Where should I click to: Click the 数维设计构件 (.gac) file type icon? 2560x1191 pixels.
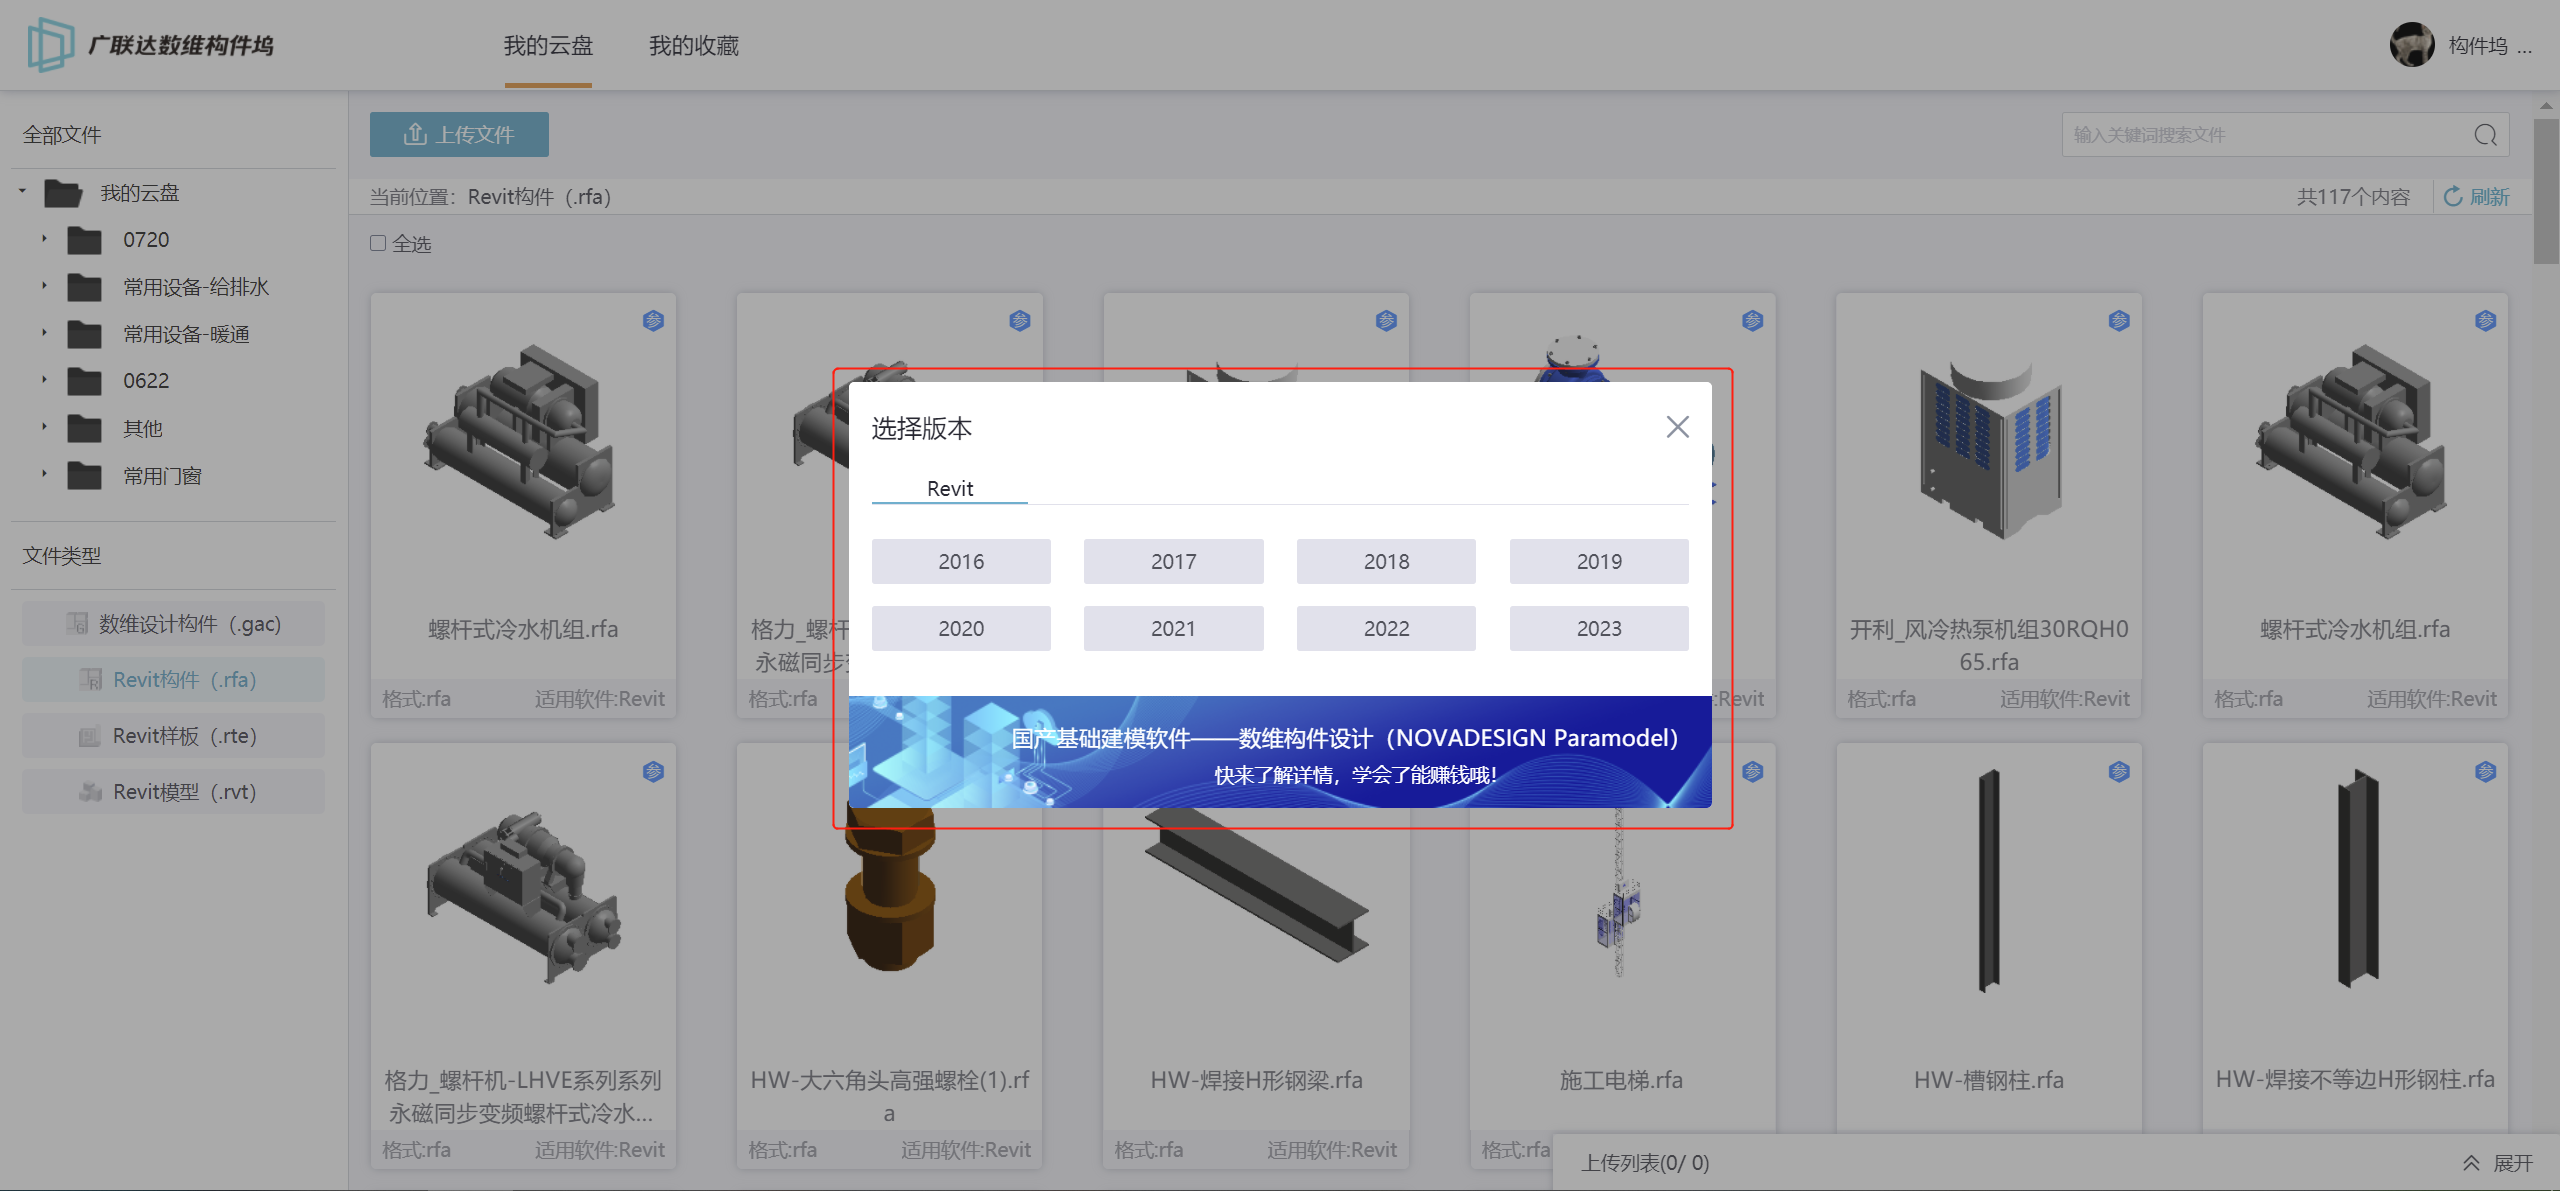(77, 624)
